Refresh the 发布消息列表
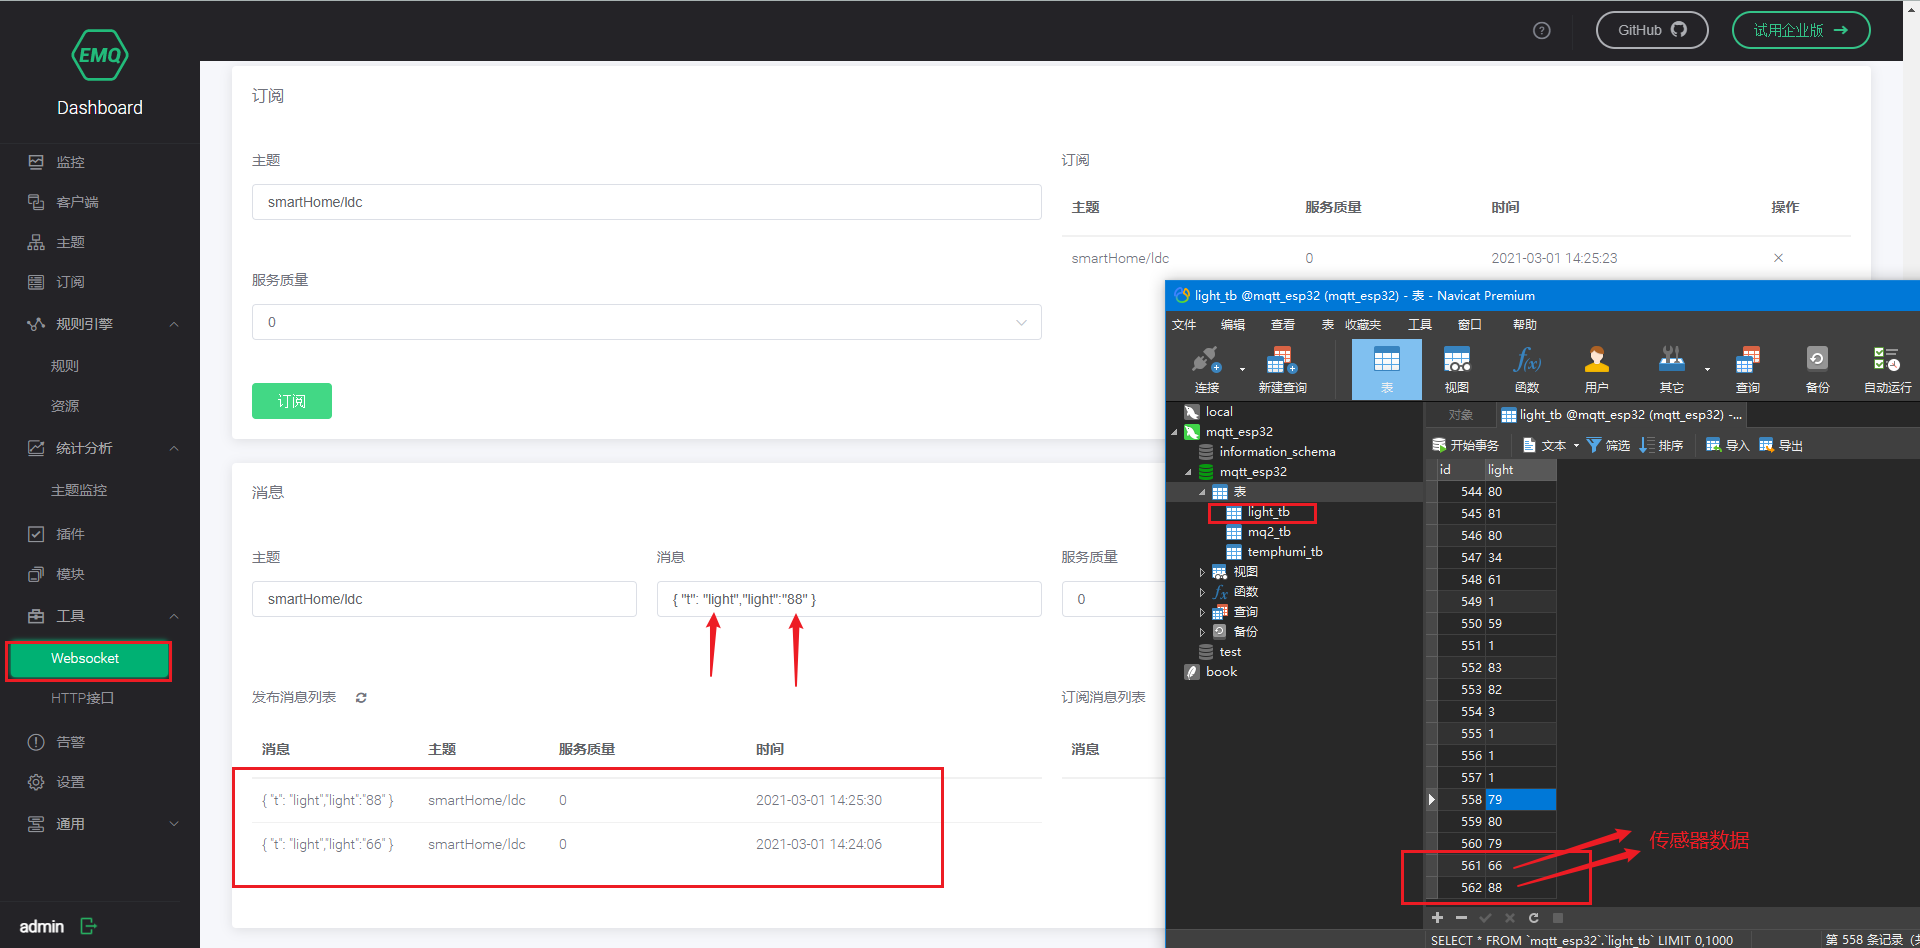Viewport: 1920px width, 948px height. tap(361, 698)
